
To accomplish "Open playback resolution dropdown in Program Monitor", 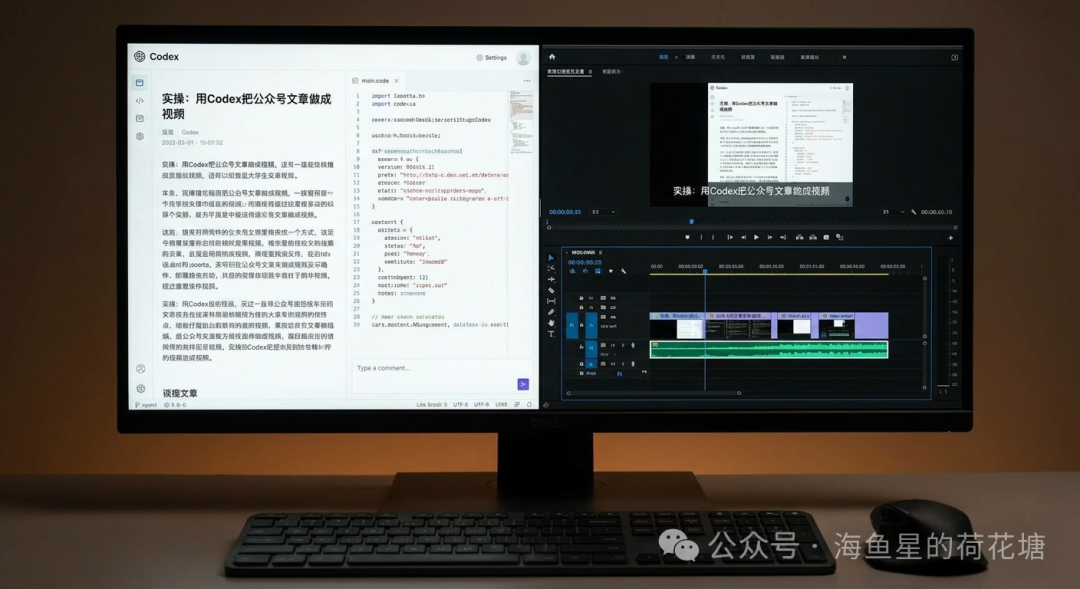I will 893,212.
